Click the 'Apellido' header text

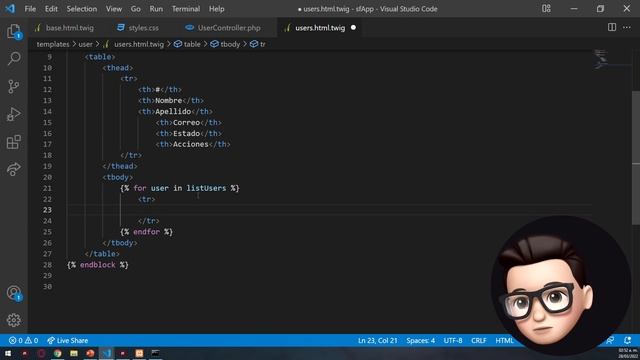click(173, 111)
